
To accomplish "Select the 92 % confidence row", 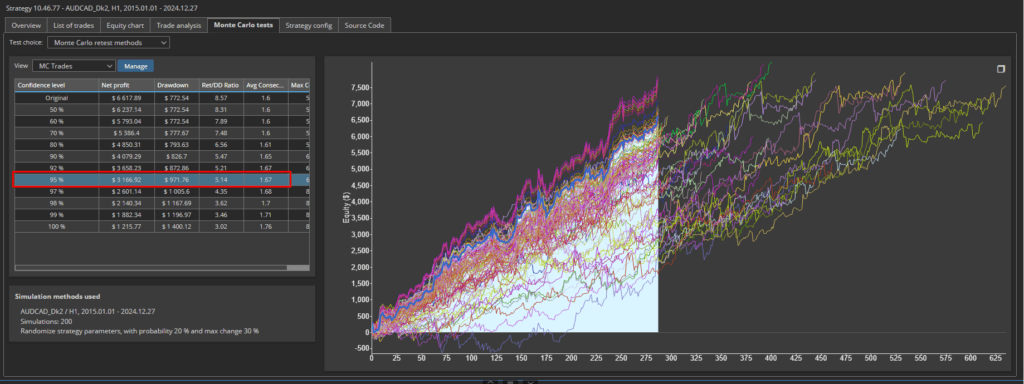I will click(x=162, y=167).
